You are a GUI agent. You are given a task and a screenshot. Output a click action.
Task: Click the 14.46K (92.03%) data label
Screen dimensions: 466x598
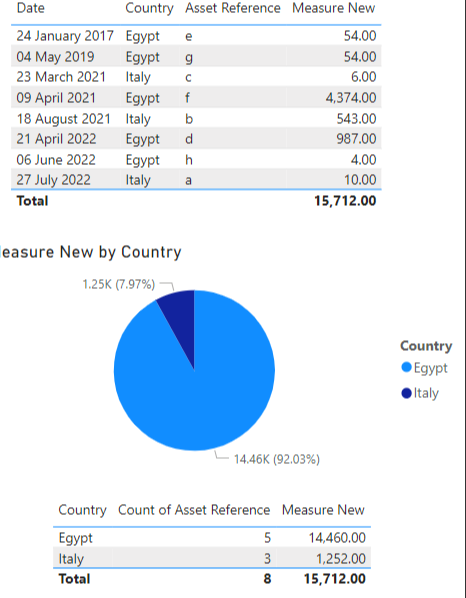276,459
